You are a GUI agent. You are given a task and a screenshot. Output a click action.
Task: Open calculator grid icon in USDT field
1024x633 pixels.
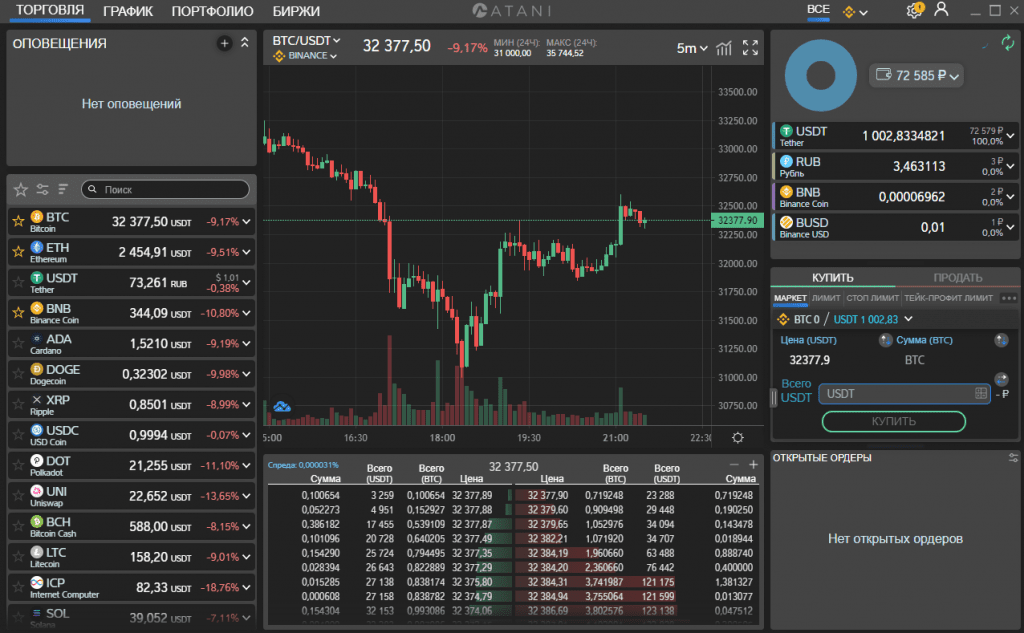click(x=981, y=393)
